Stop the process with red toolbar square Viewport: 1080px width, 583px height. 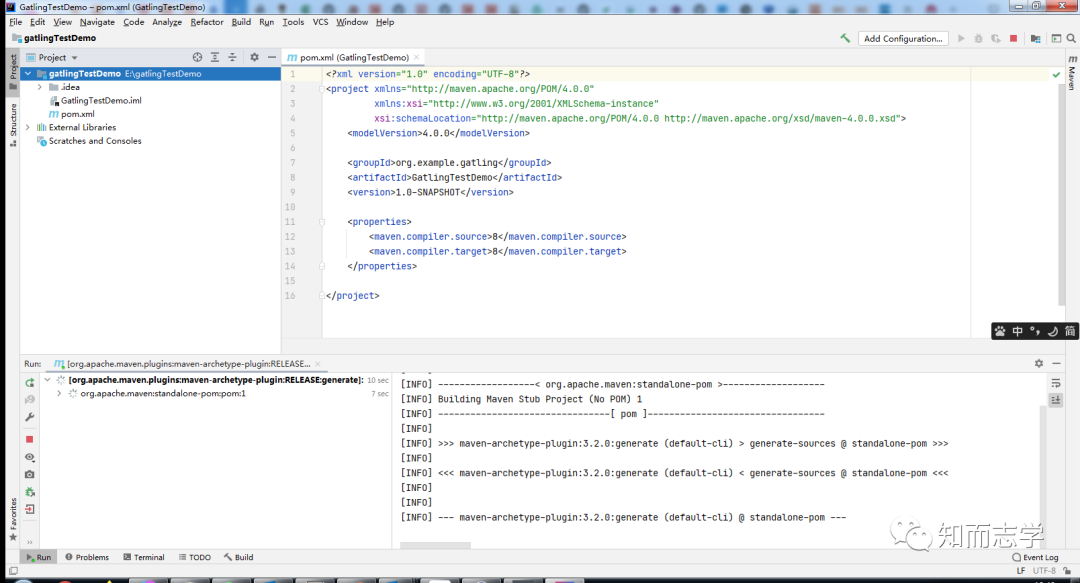tap(1013, 39)
